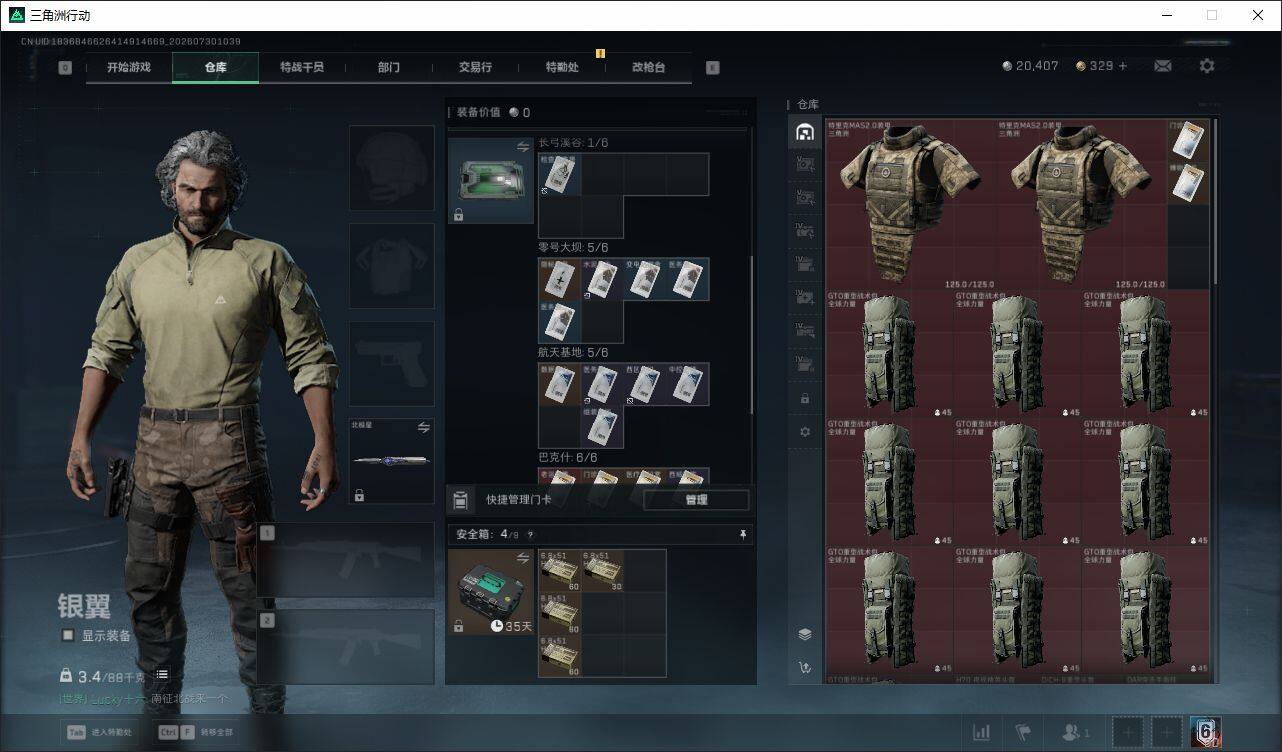This screenshot has height=752, width=1282.
Task: Click the 航天基地: 5/6 heading
Action: (573, 352)
